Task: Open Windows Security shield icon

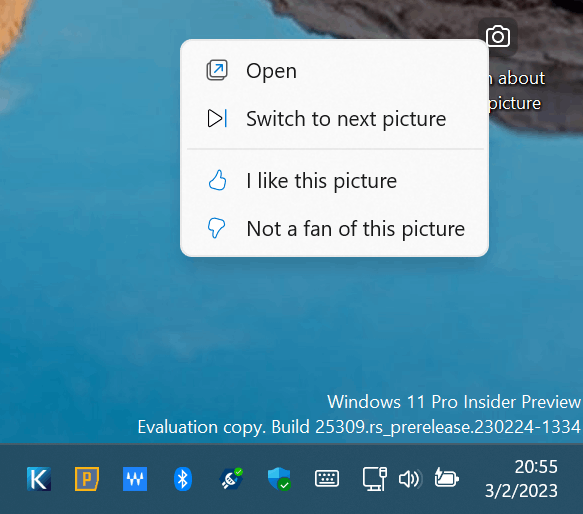Action: pyautogui.click(x=279, y=479)
